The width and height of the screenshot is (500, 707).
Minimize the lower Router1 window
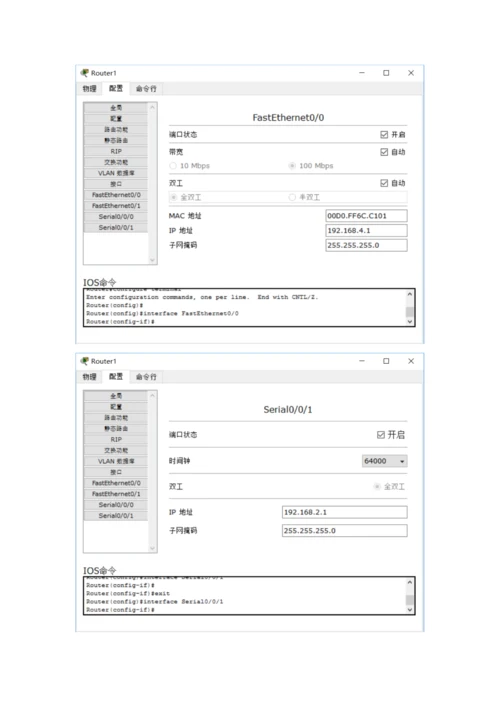coord(362,361)
